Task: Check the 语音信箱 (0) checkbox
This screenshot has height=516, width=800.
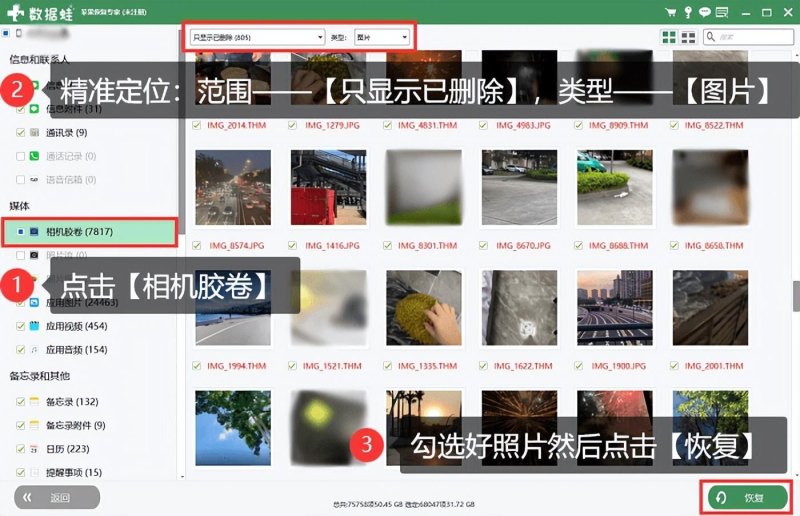Action: (x=20, y=180)
